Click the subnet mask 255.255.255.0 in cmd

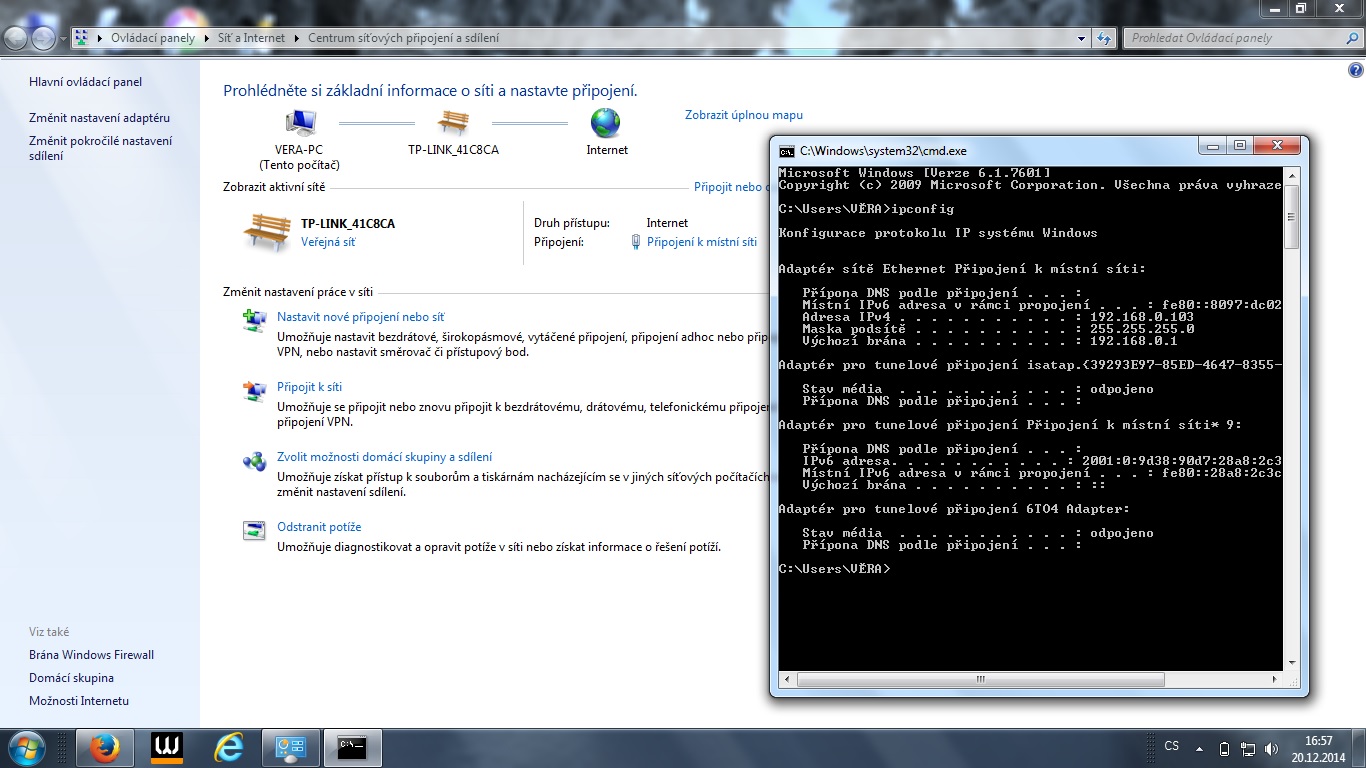click(x=1142, y=329)
